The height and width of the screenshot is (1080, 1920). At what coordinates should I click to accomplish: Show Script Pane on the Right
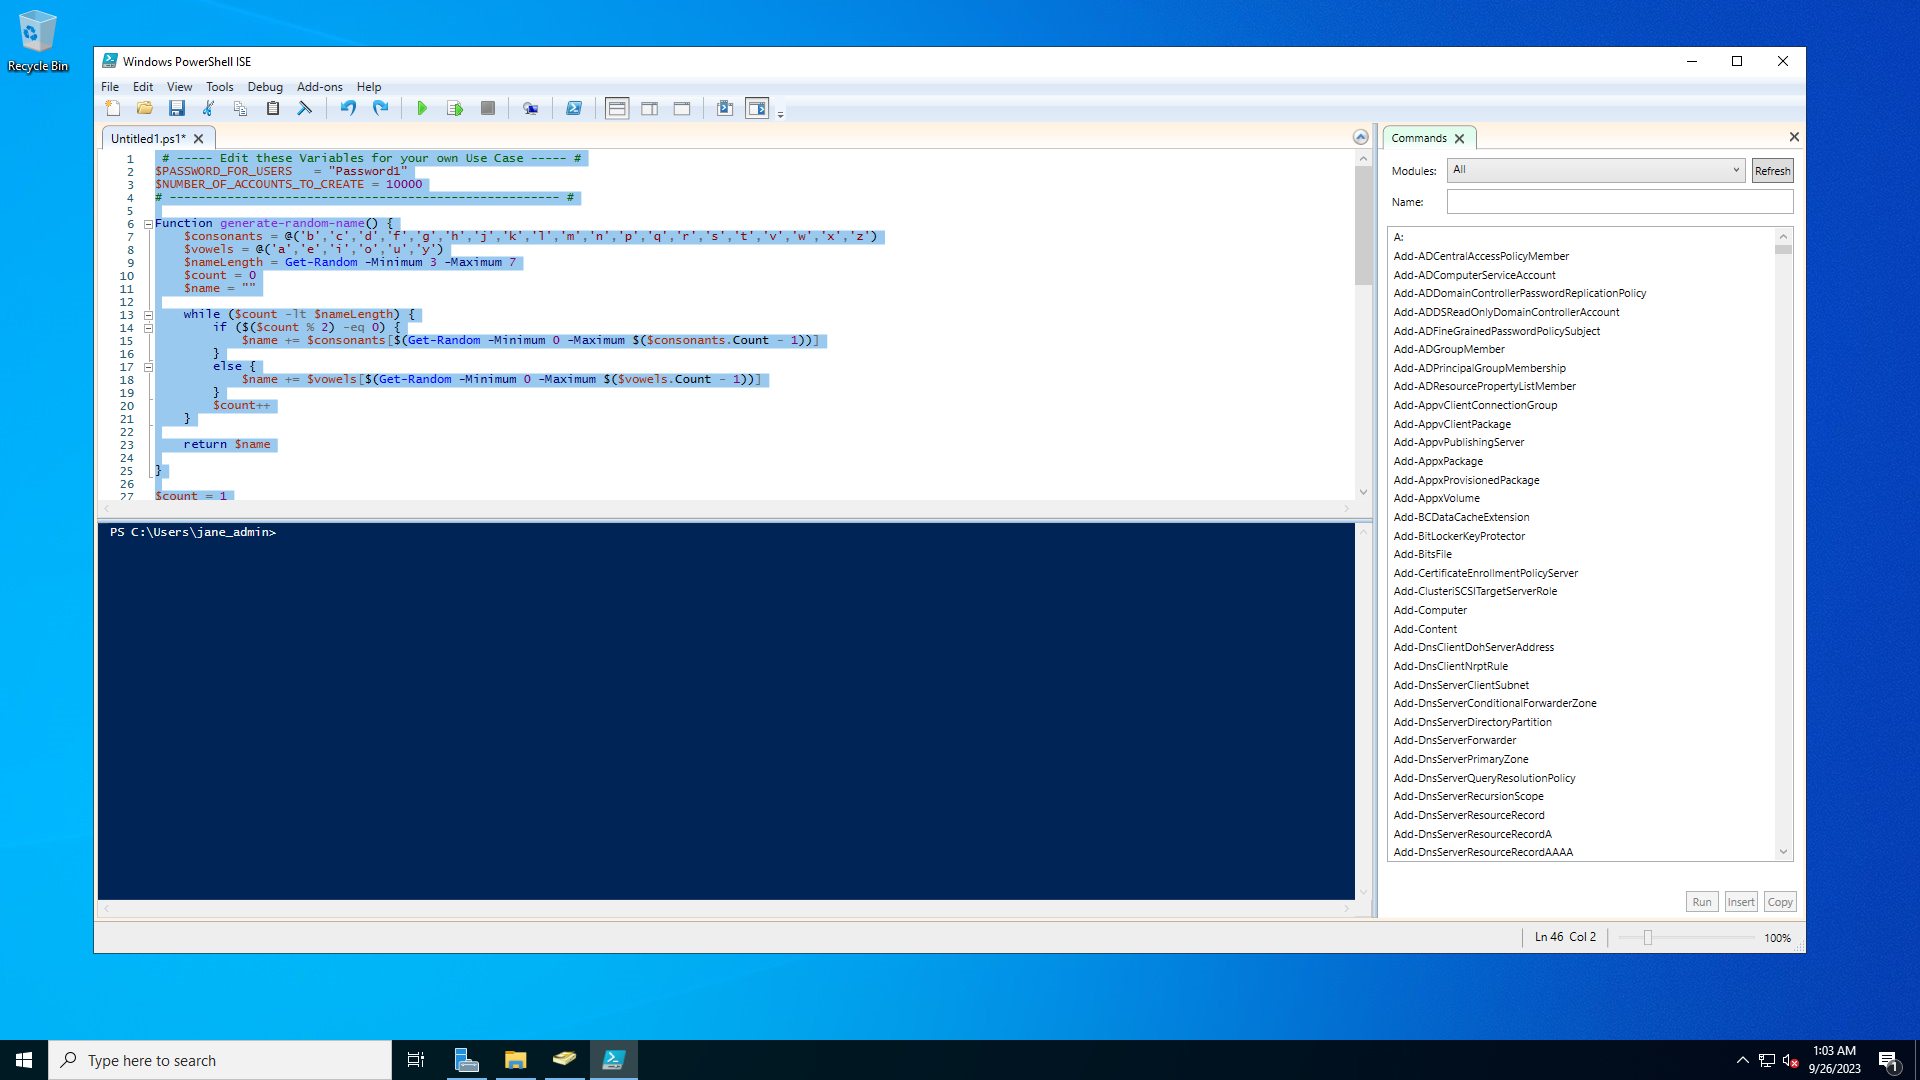650,108
